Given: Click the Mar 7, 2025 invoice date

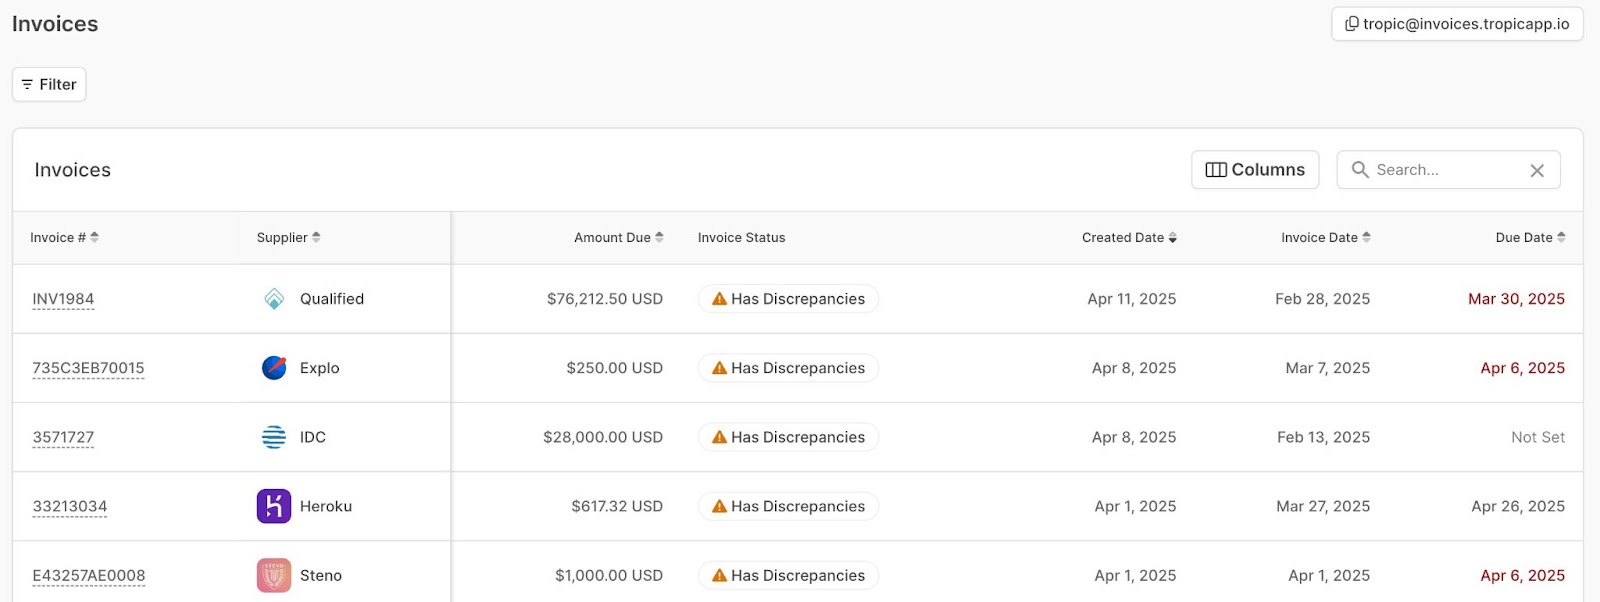Looking at the screenshot, I should point(1328,368).
